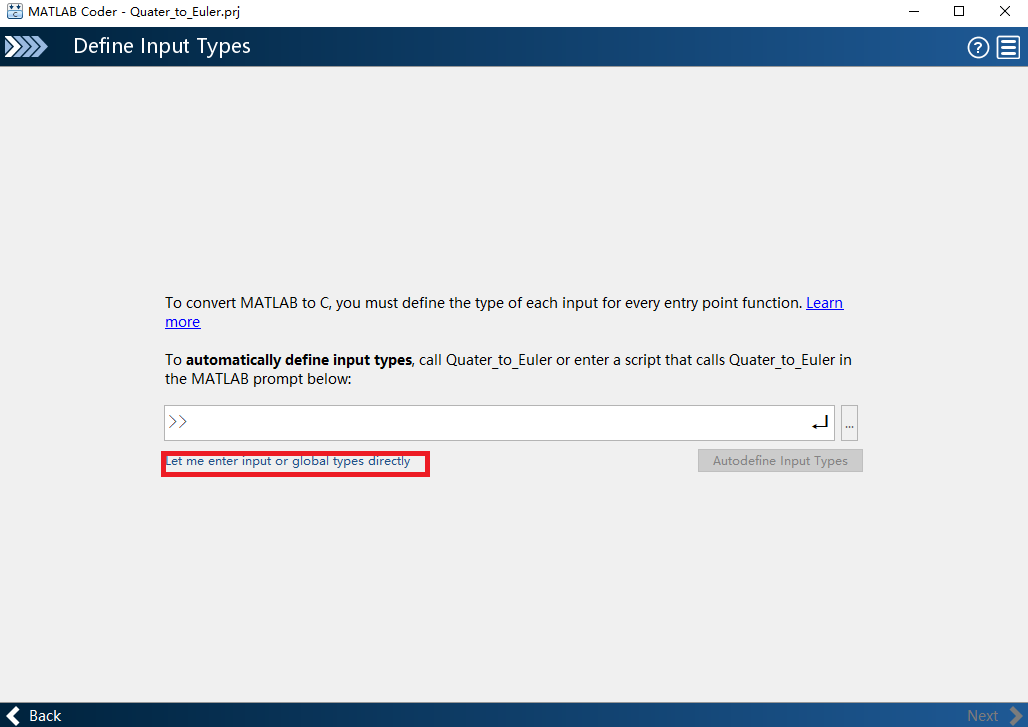Click the workflow steps chevrons icon
This screenshot has width=1028, height=727.
[26, 47]
